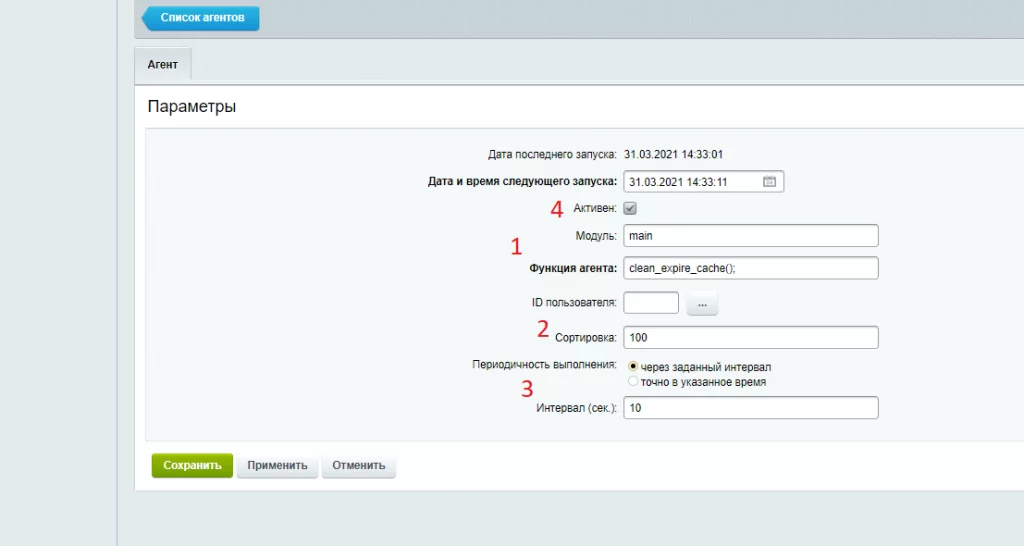Select 'через заданный интервал' radio option
Image resolution: width=1024 pixels, height=546 pixels.
coord(632,367)
